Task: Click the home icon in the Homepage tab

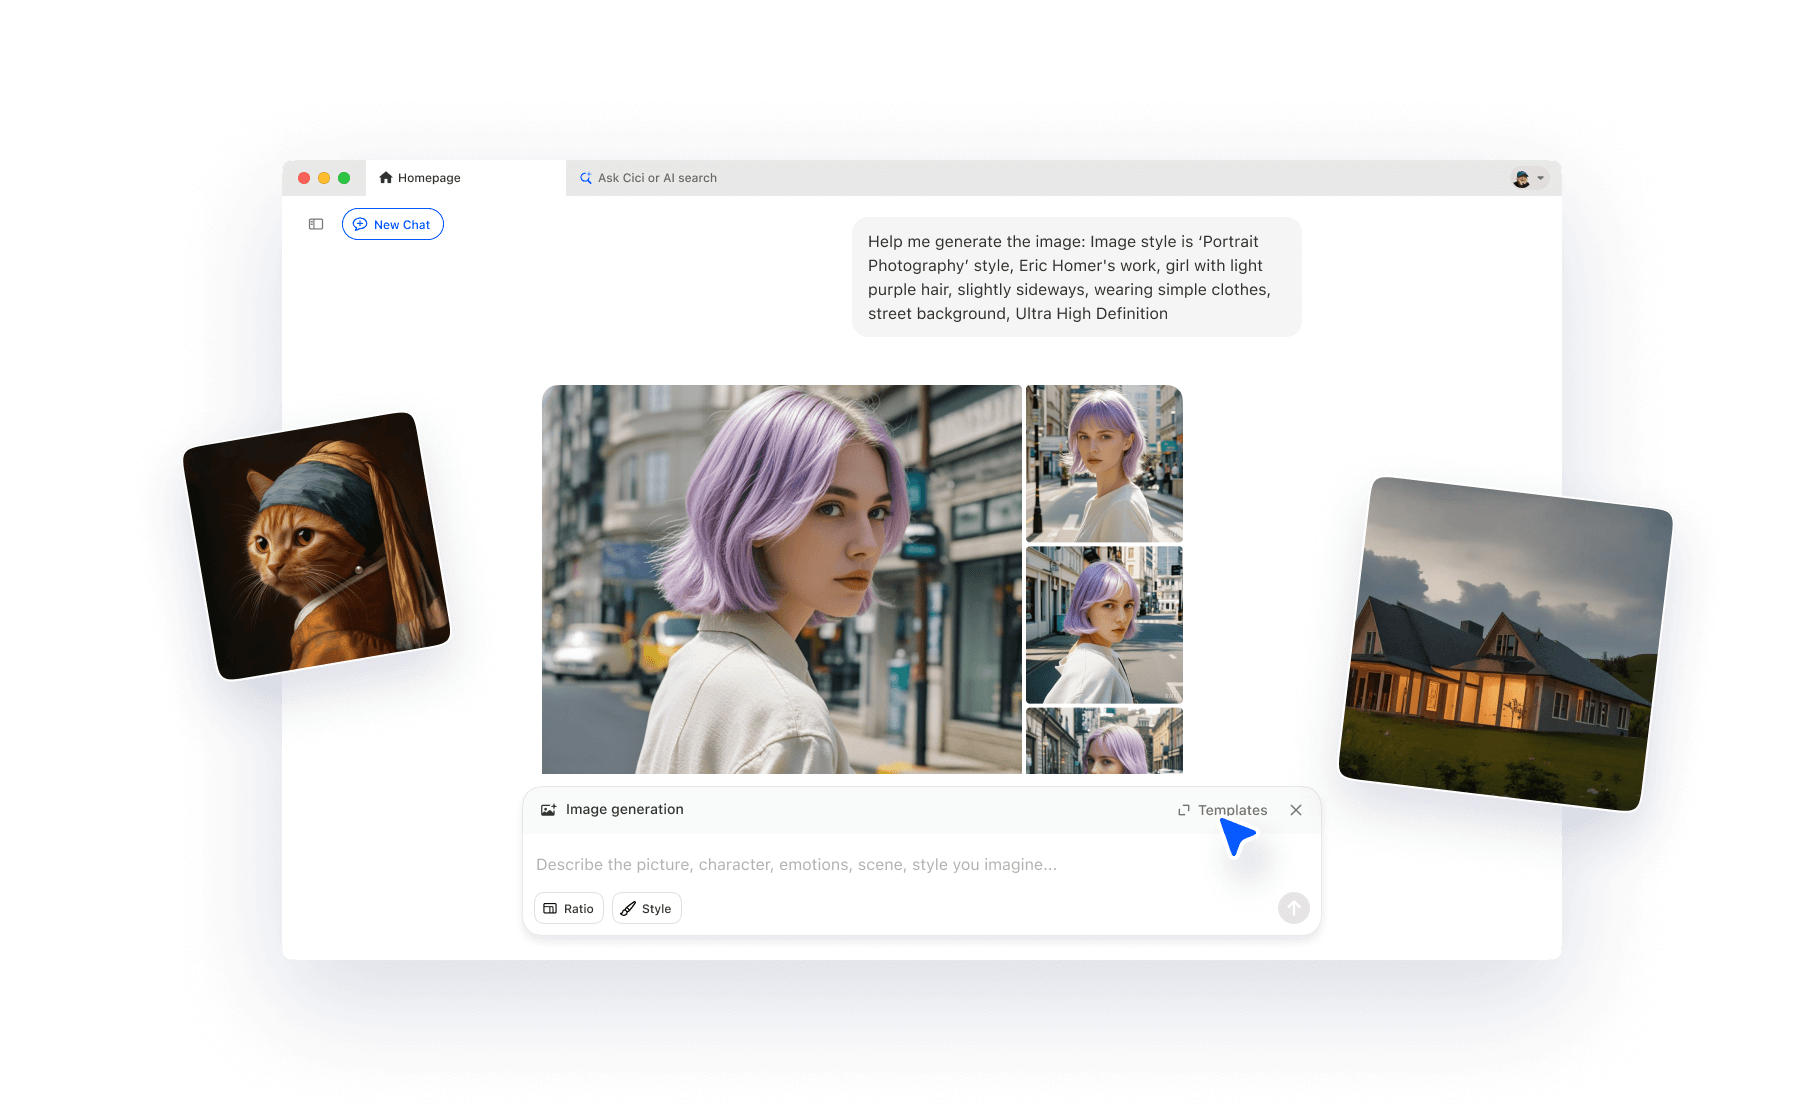Action: click(386, 178)
